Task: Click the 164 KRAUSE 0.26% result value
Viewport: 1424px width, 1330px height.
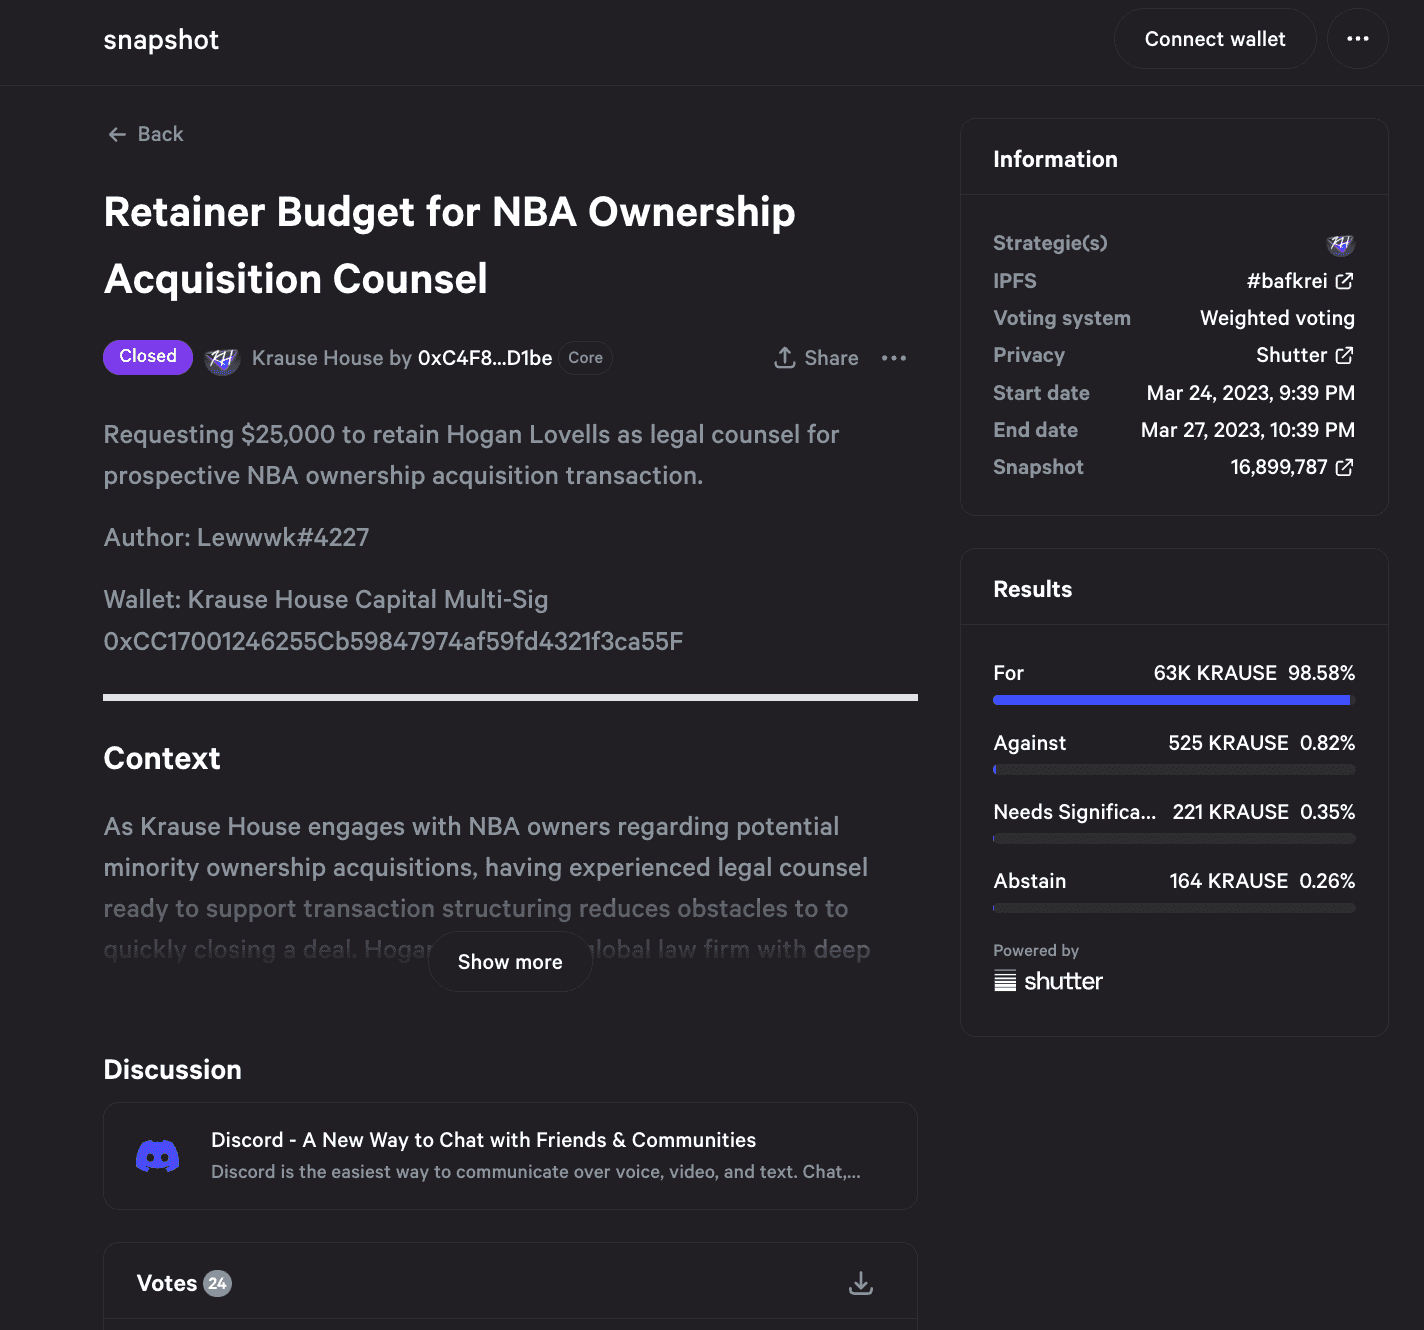Action: tap(1262, 881)
